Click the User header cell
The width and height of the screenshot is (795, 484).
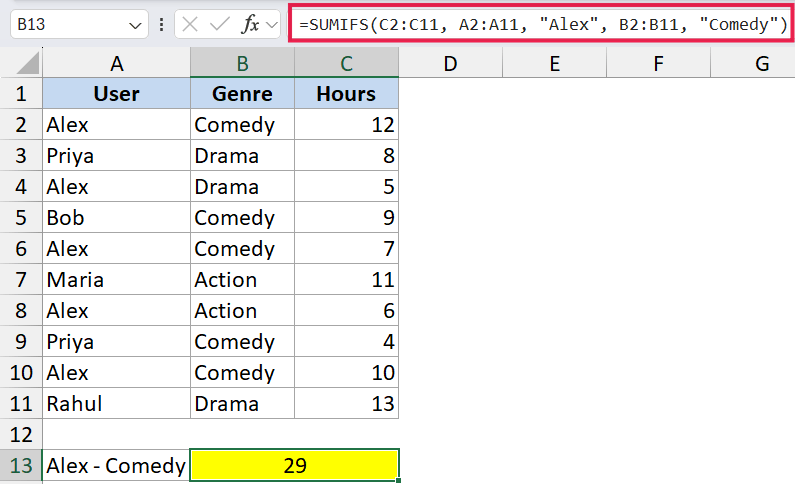click(x=117, y=94)
